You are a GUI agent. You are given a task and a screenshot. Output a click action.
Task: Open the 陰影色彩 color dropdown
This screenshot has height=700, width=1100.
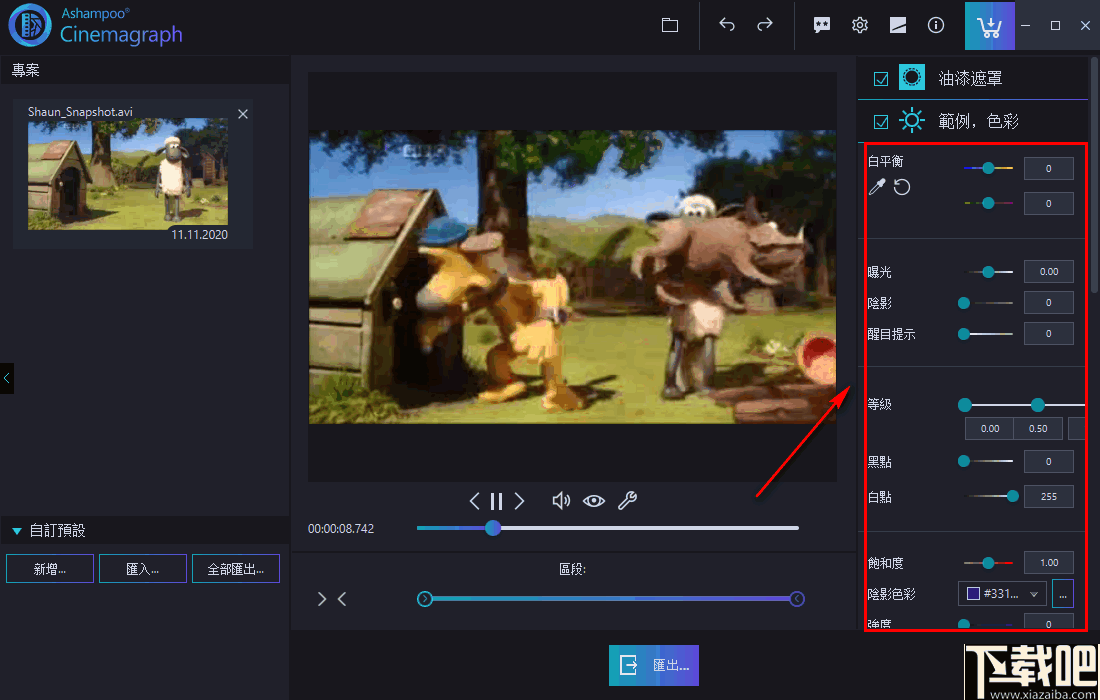coord(1002,594)
